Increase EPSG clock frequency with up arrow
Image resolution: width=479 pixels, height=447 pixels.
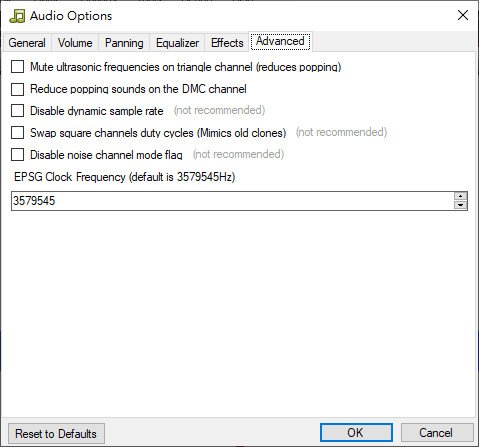pos(460,196)
